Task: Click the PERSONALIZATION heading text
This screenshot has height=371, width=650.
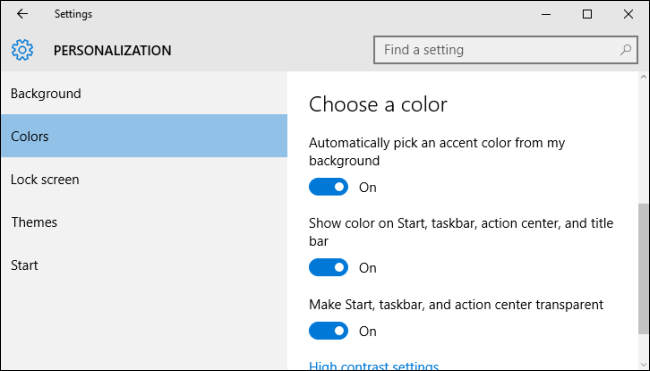Action: click(x=112, y=51)
